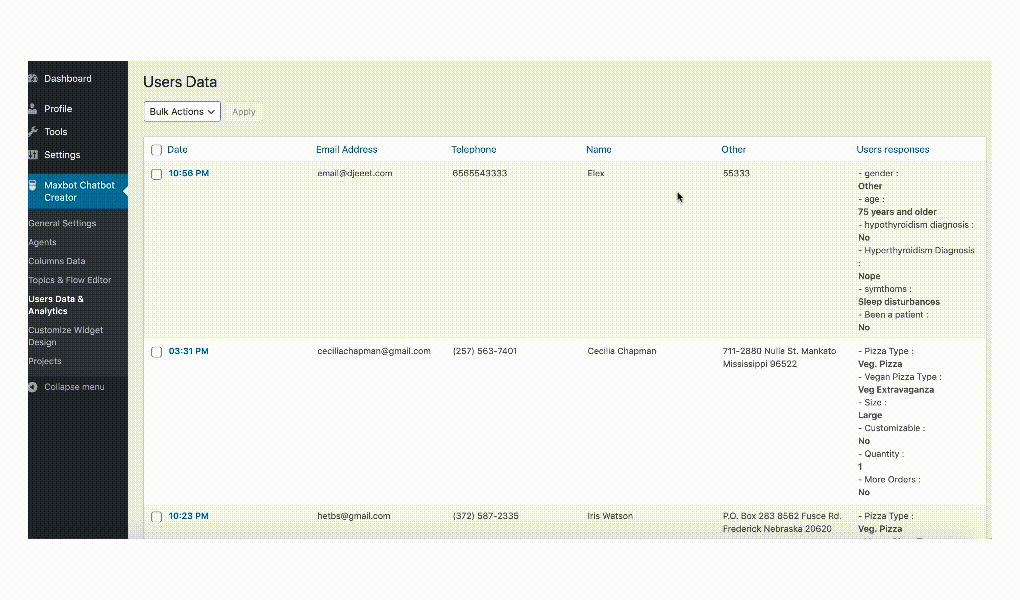The image size is (1020, 600).
Task: Check the 10:23 PM row checkbox
Action: [x=156, y=517]
